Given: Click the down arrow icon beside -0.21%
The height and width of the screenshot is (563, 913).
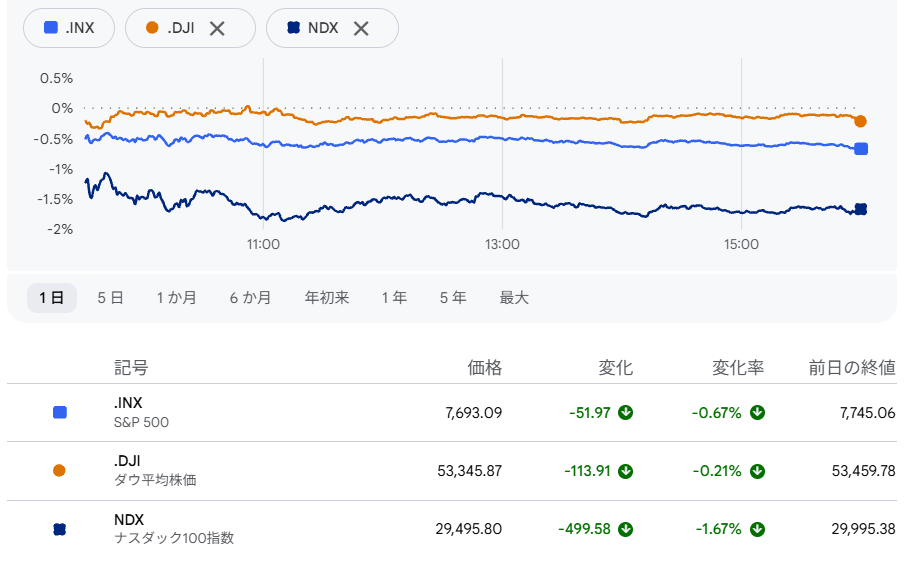Looking at the screenshot, I should click(757, 471).
